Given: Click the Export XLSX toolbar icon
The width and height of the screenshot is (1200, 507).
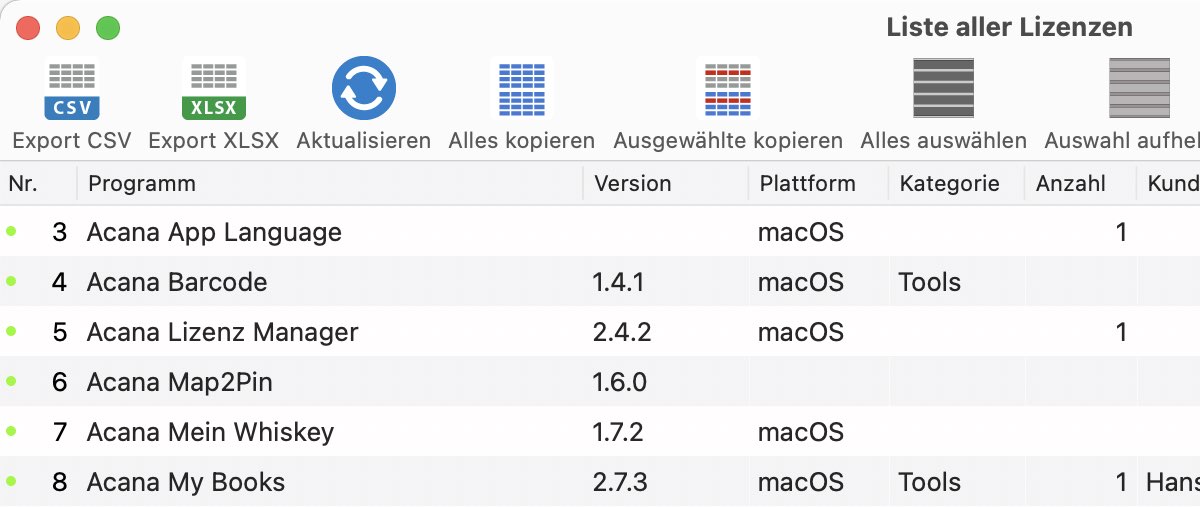Looking at the screenshot, I should pyautogui.click(x=213, y=90).
